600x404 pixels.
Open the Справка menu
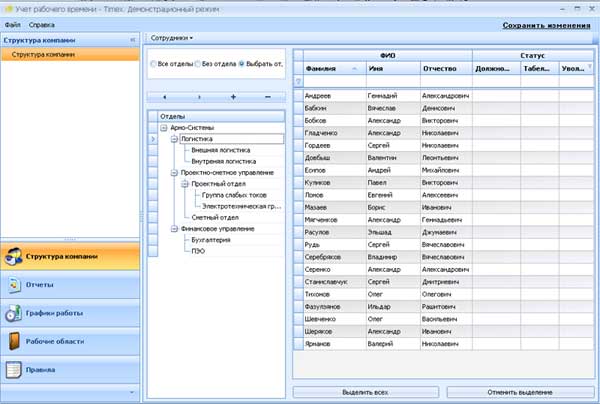tap(42, 25)
